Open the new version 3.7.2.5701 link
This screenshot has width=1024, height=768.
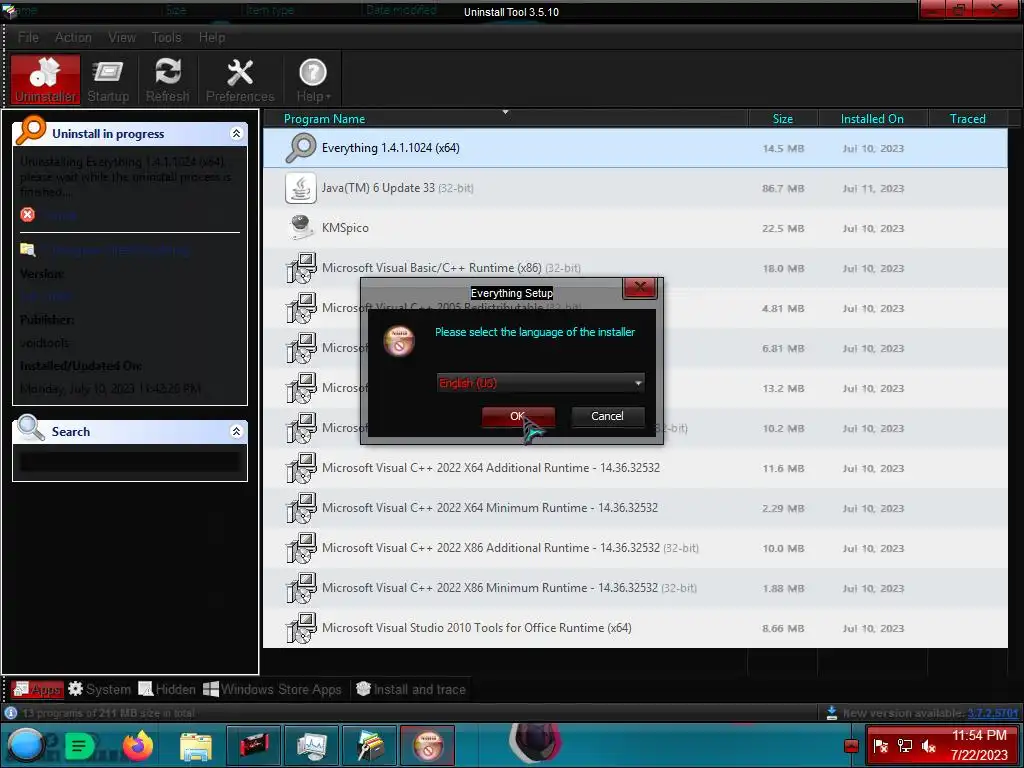click(993, 713)
